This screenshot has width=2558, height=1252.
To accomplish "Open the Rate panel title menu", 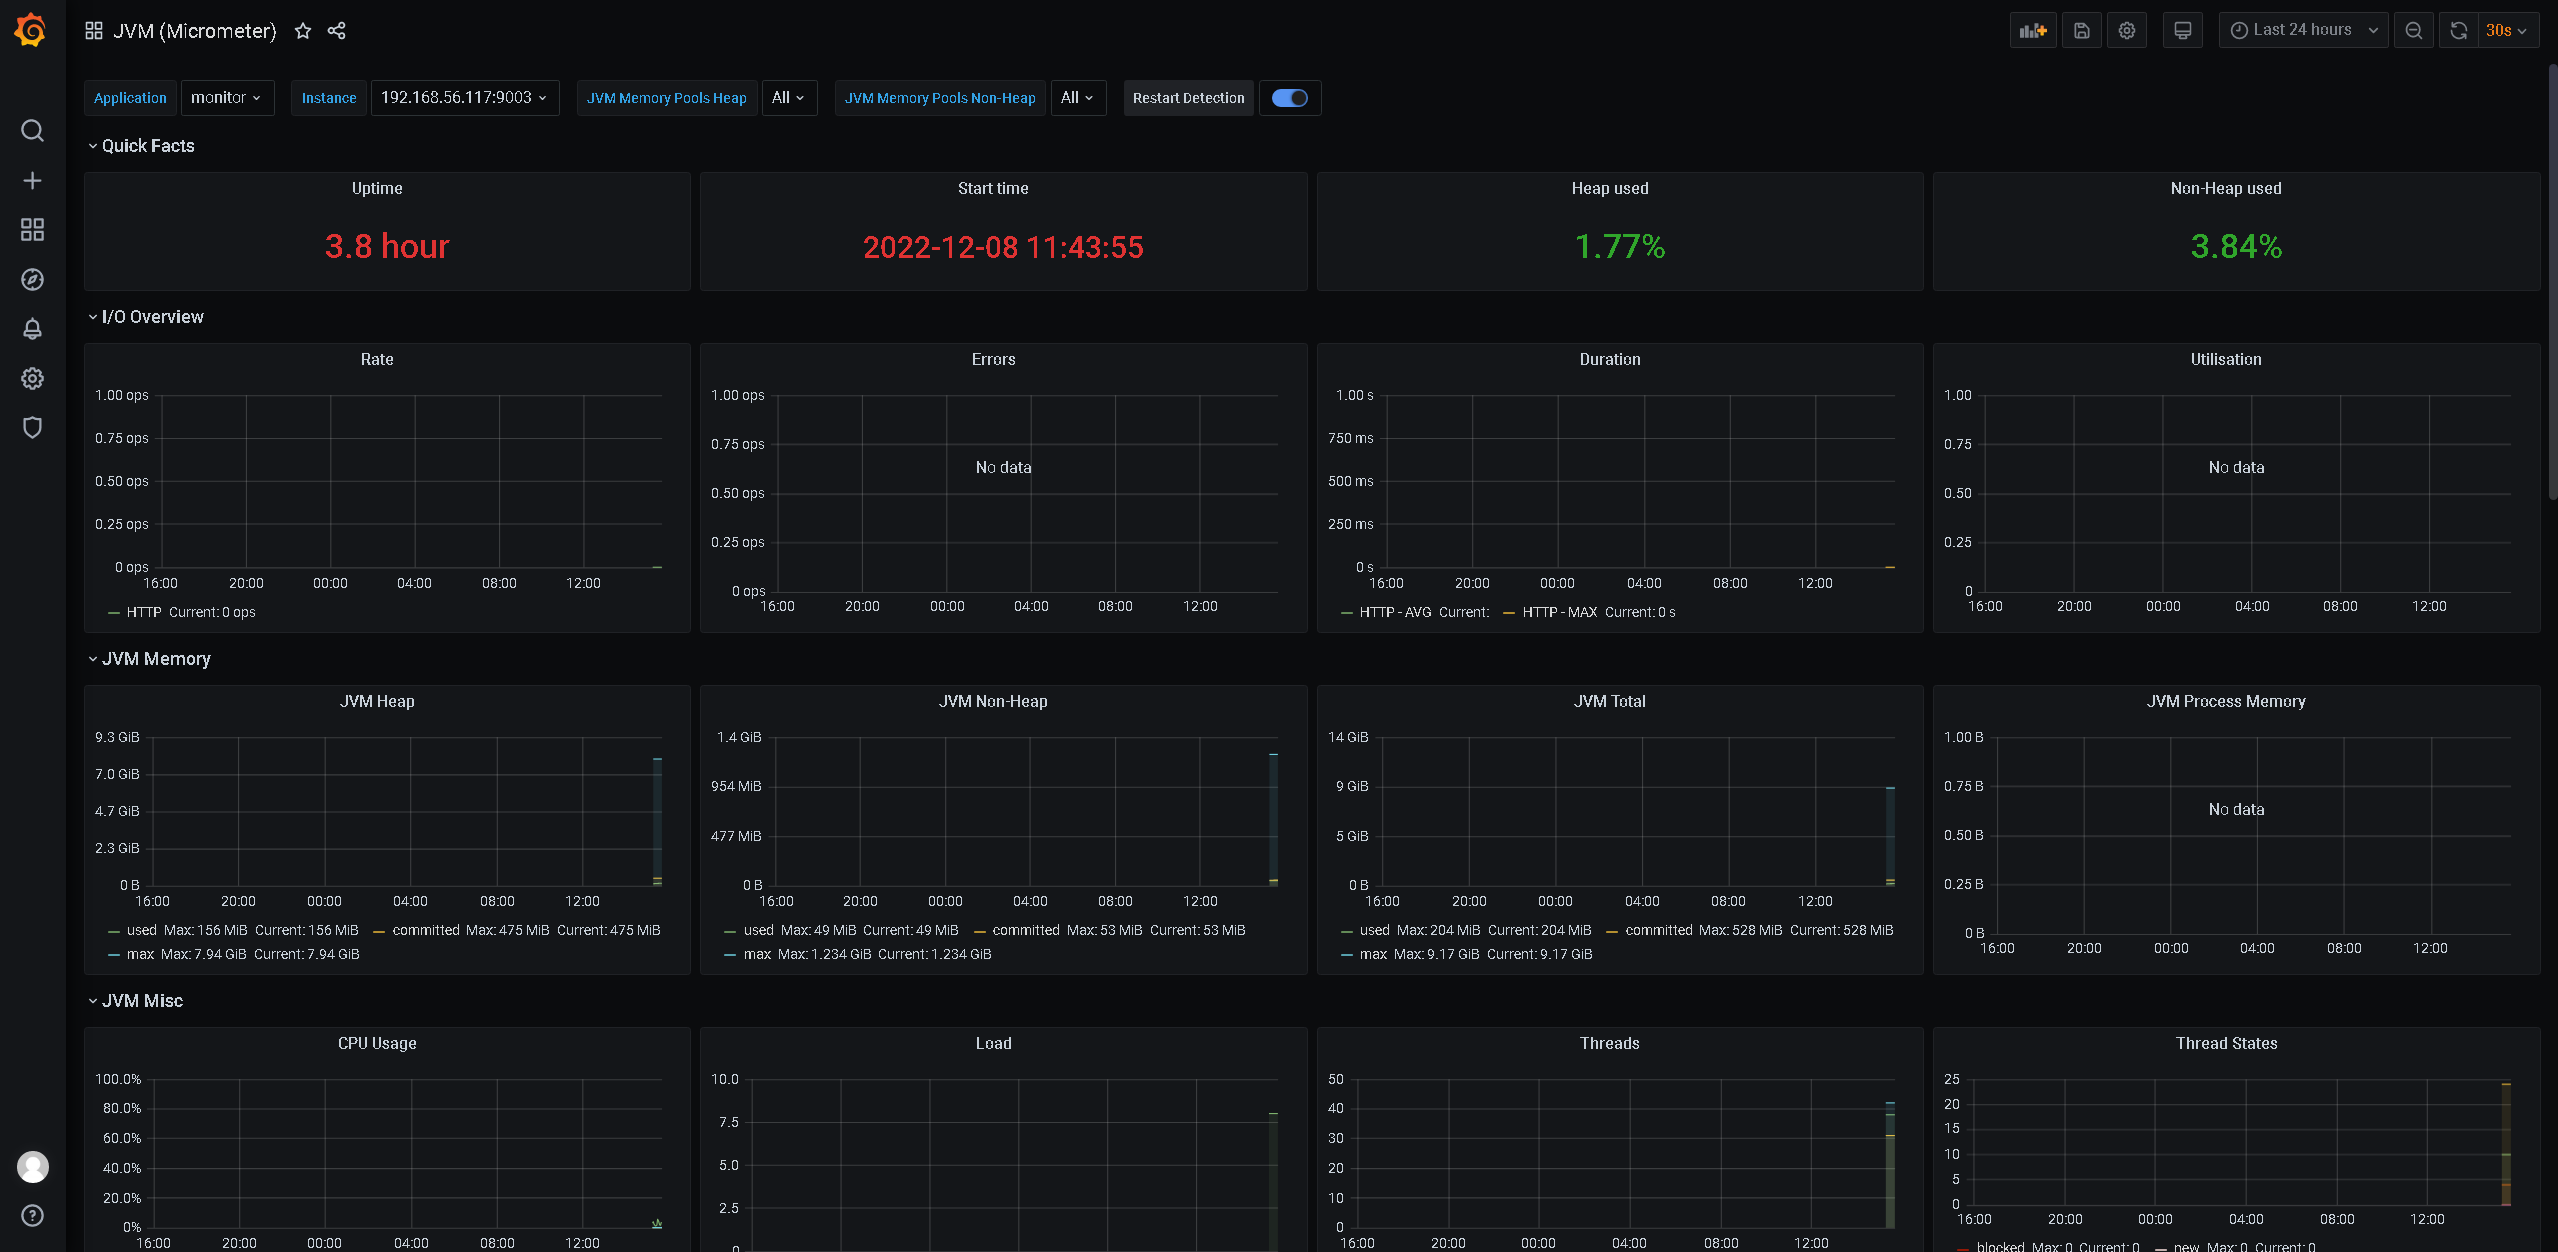I will pyautogui.click(x=377, y=360).
